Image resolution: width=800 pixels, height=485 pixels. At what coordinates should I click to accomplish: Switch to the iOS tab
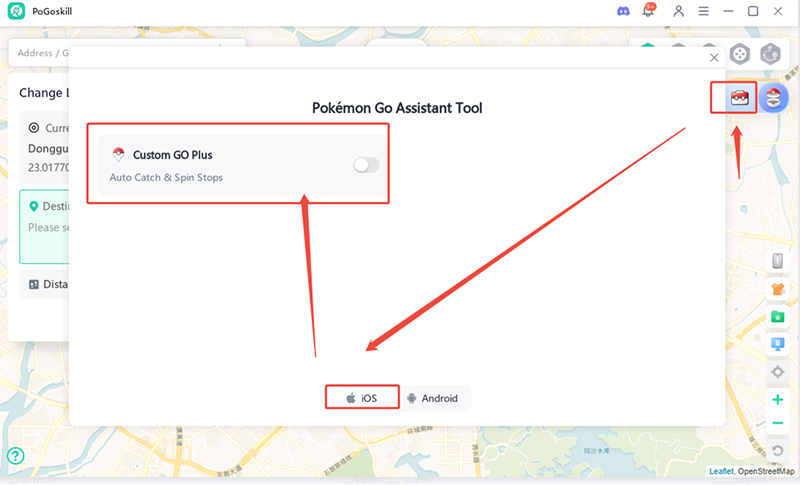(362, 398)
